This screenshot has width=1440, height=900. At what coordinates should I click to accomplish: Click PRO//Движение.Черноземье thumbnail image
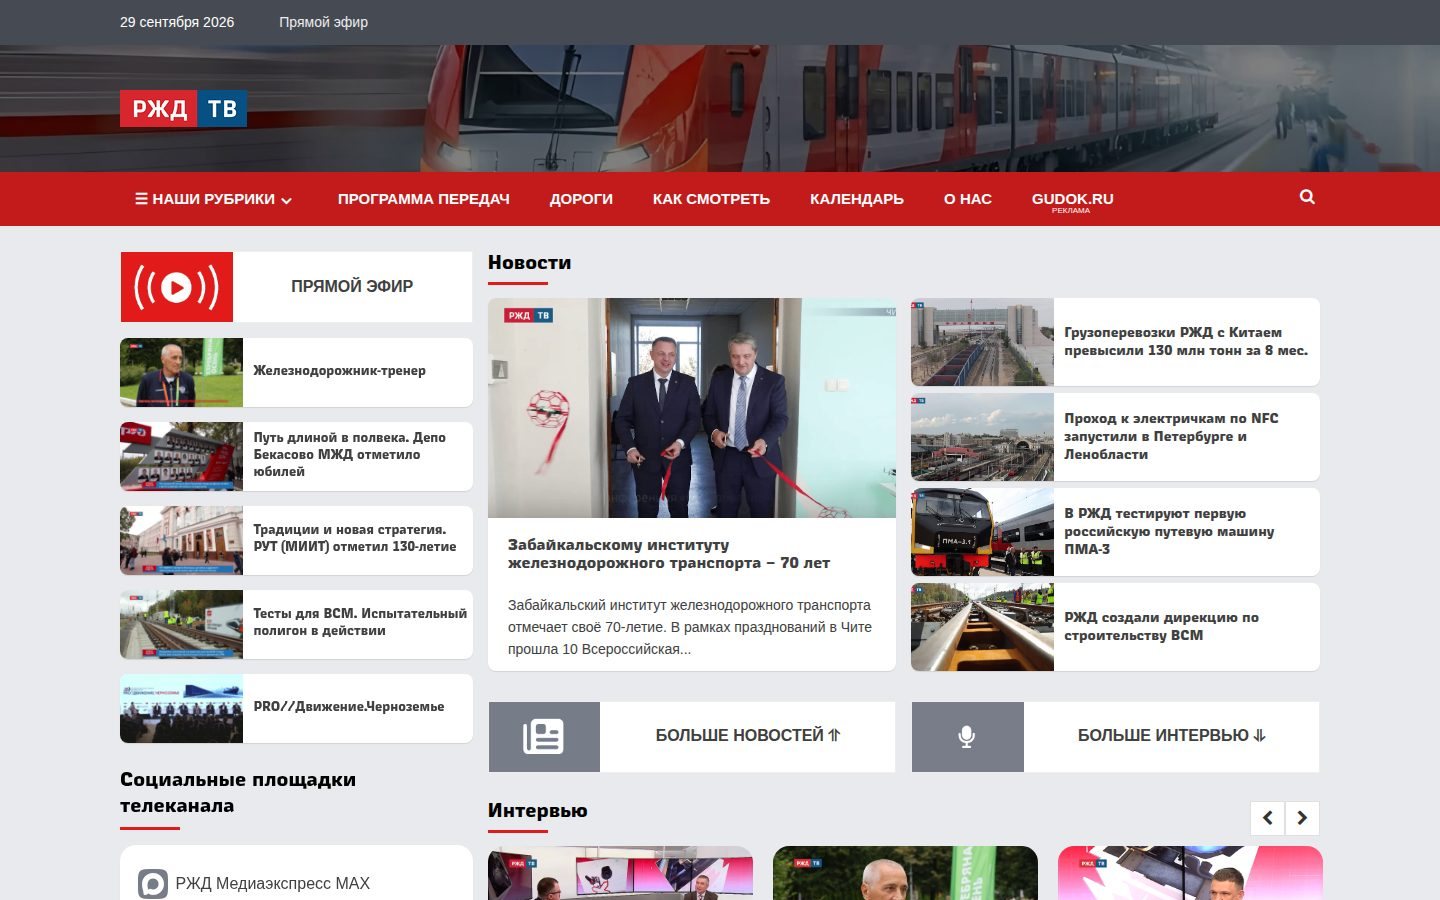point(181,708)
